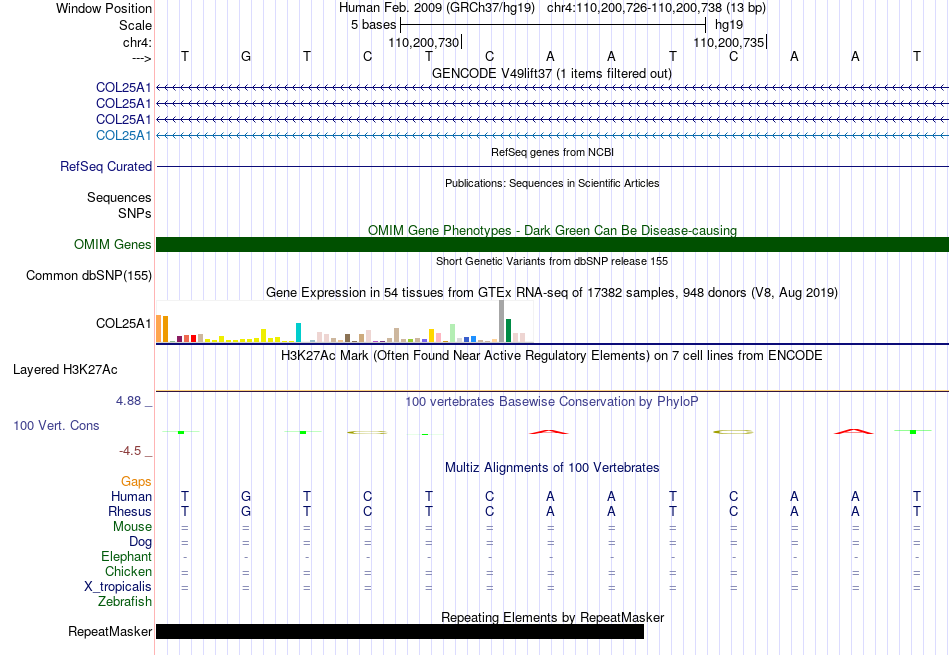The height and width of the screenshot is (655, 950).
Task: Click the 'H3K27Ac Mark' ENCODE track title
Action: pos(552,355)
